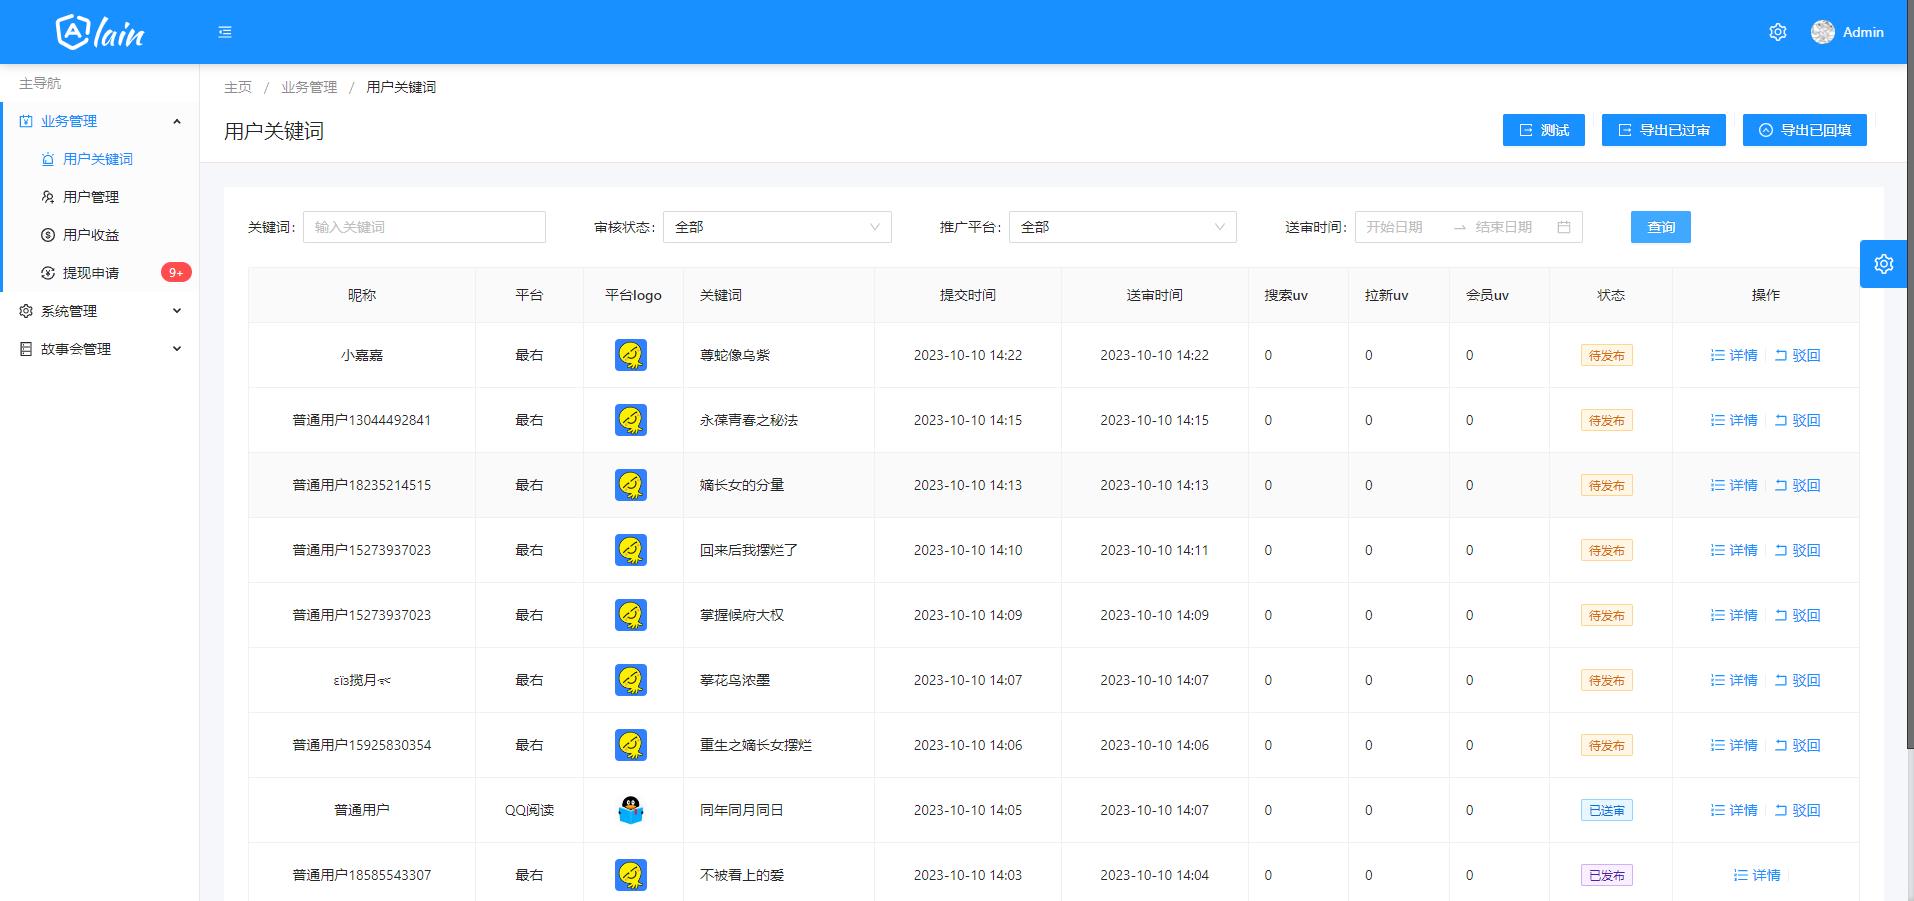Click the 送审时间 column header
Image resolution: width=1914 pixels, height=901 pixels.
tap(1155, 295)
